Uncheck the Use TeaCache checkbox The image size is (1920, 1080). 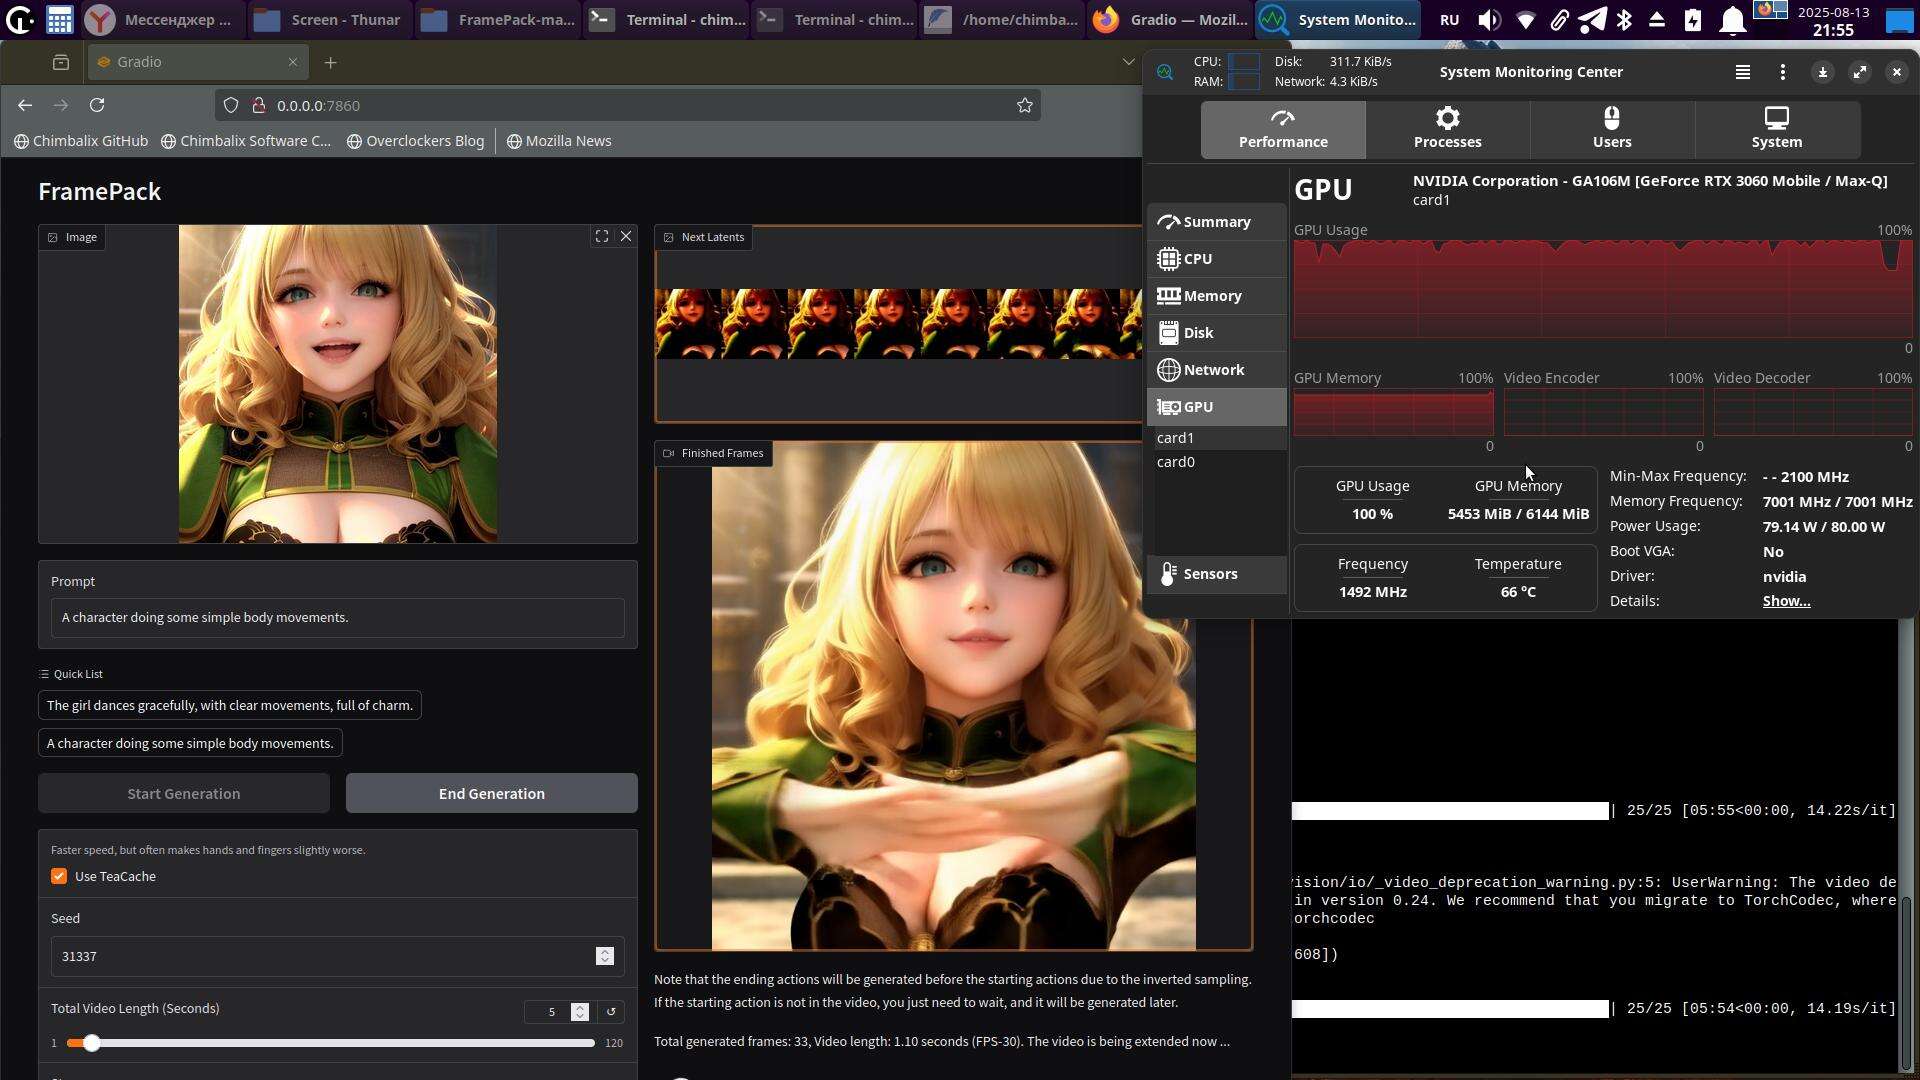pos(59,876)
